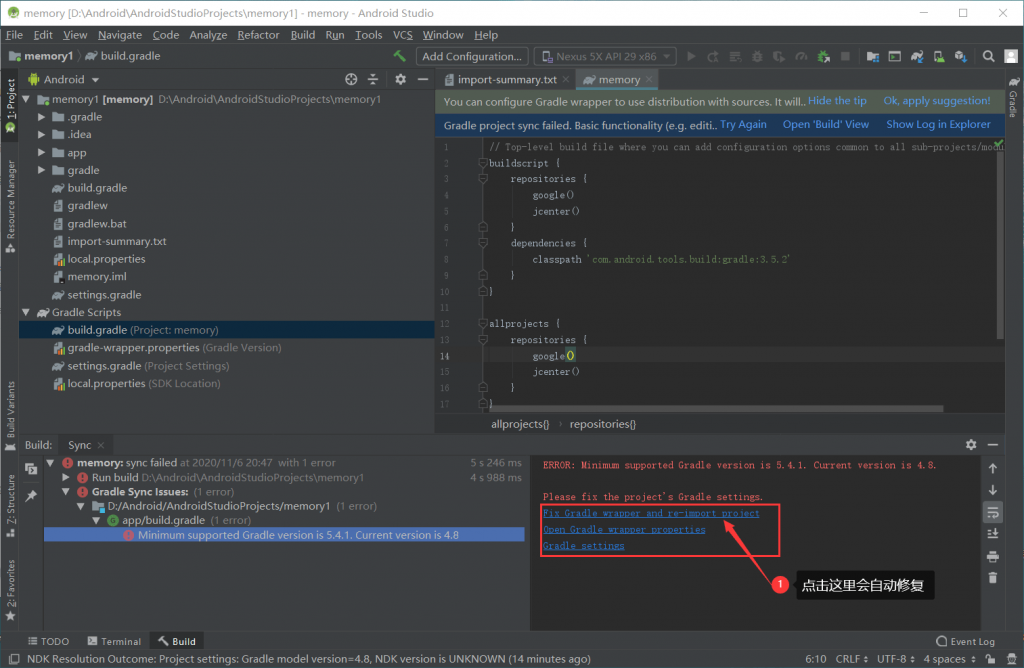
Task: Click the Make Project hammer icon
Action: pyautogui.click(x=399, y=56)
